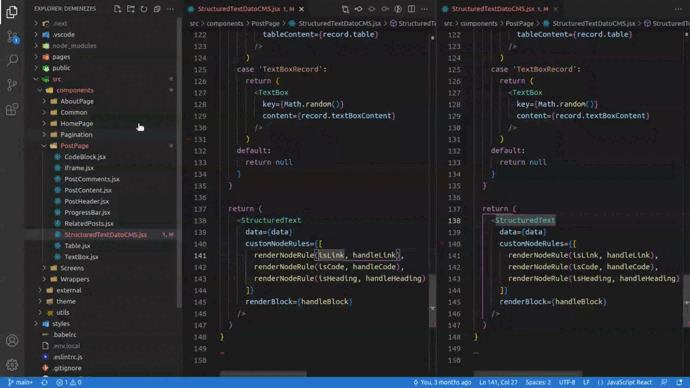This screenshot has width=690, height=388.
Task: Click the New File icon in Explorer header
Action: pyautogui.click(x=117, y=9)
